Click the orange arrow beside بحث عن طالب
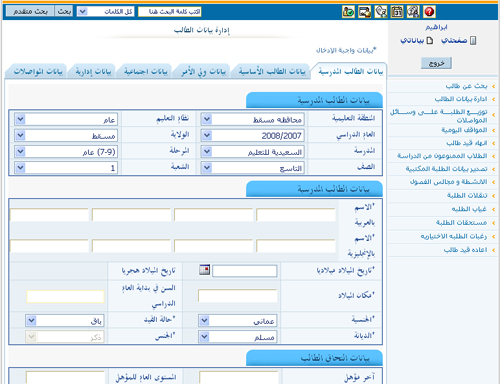Image resolution: width=500 pixels, height=384 pixels. (493, 87)
